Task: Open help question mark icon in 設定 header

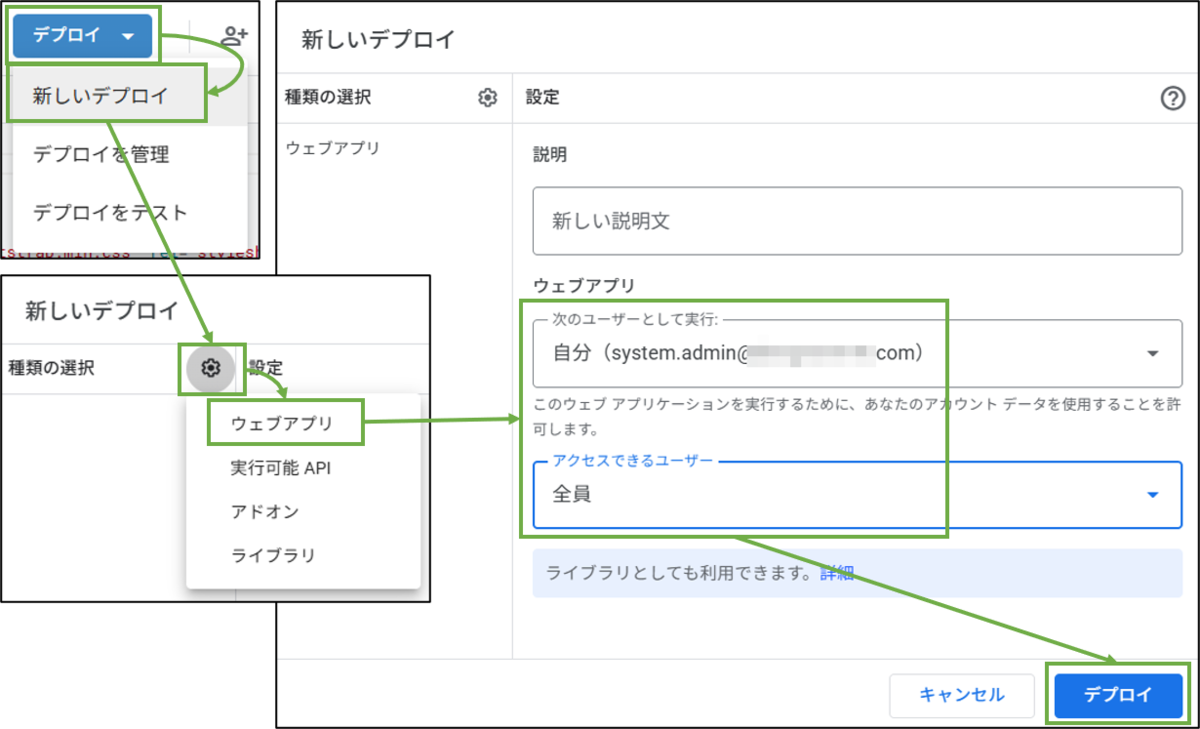Action: [x=1172, y=98]
